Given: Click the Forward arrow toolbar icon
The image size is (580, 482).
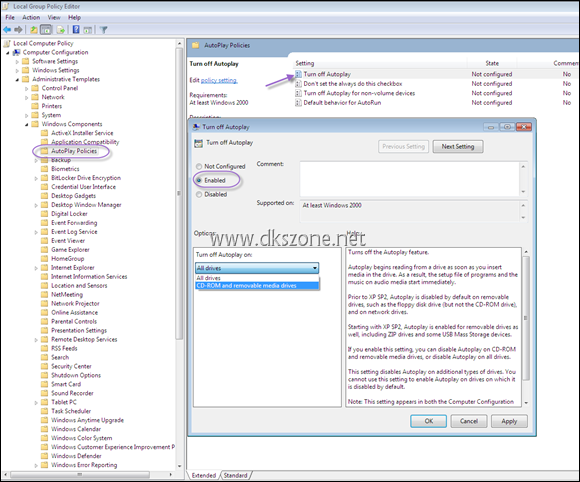Looking at the screenshot, I should (x=18, y=30).
